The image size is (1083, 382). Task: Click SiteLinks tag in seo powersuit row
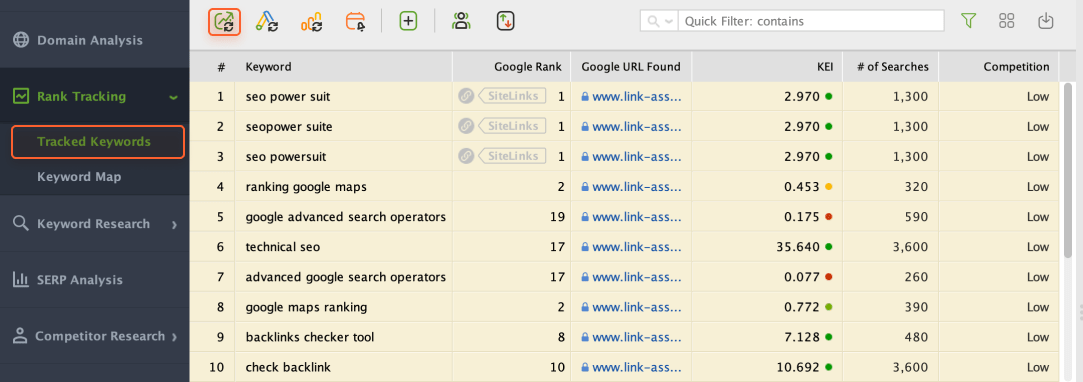point(512,156)
